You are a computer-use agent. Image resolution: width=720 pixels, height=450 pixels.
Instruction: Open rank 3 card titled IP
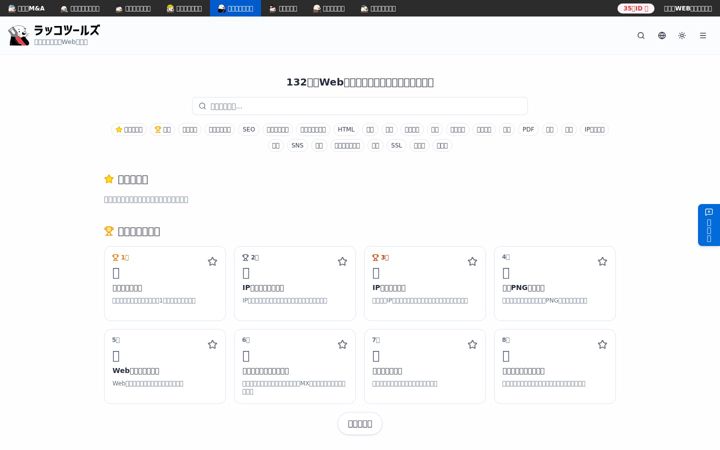click(425, 283)
